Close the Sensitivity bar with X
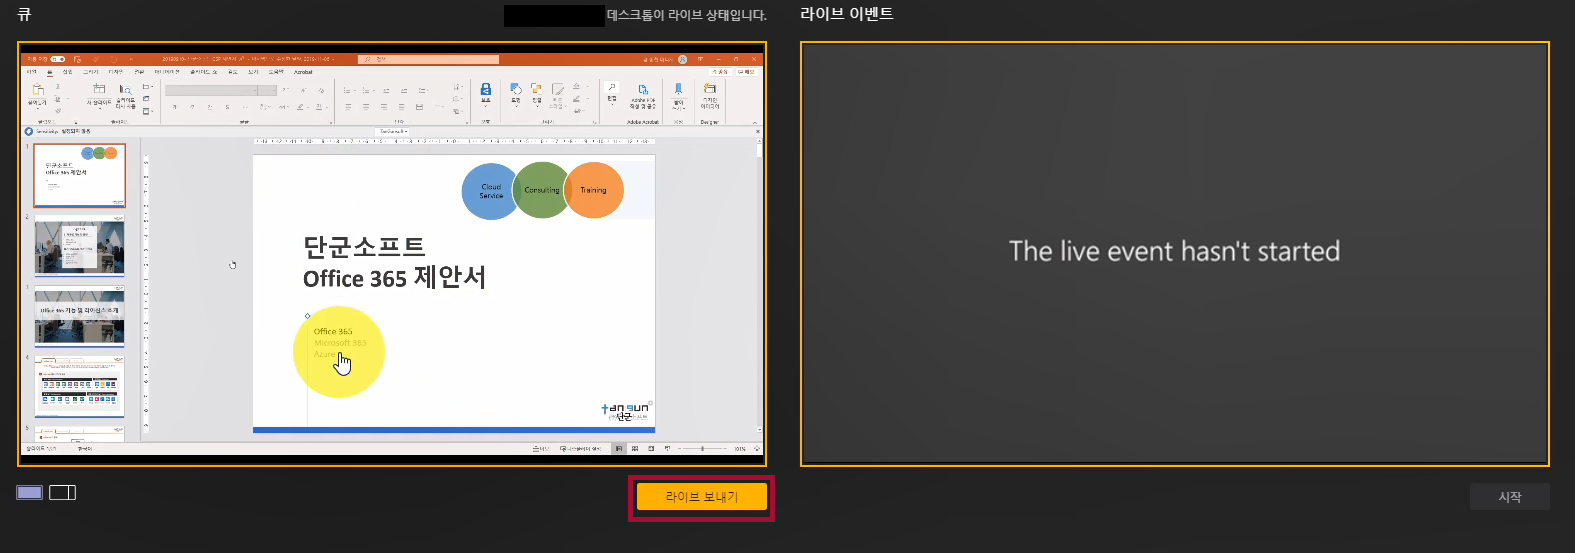Viewport: 1575px width, 553px height. pos(757,131)
